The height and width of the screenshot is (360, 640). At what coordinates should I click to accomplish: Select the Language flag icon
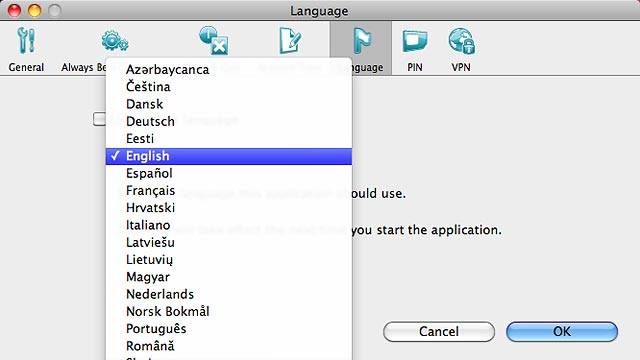coord(362,41)
